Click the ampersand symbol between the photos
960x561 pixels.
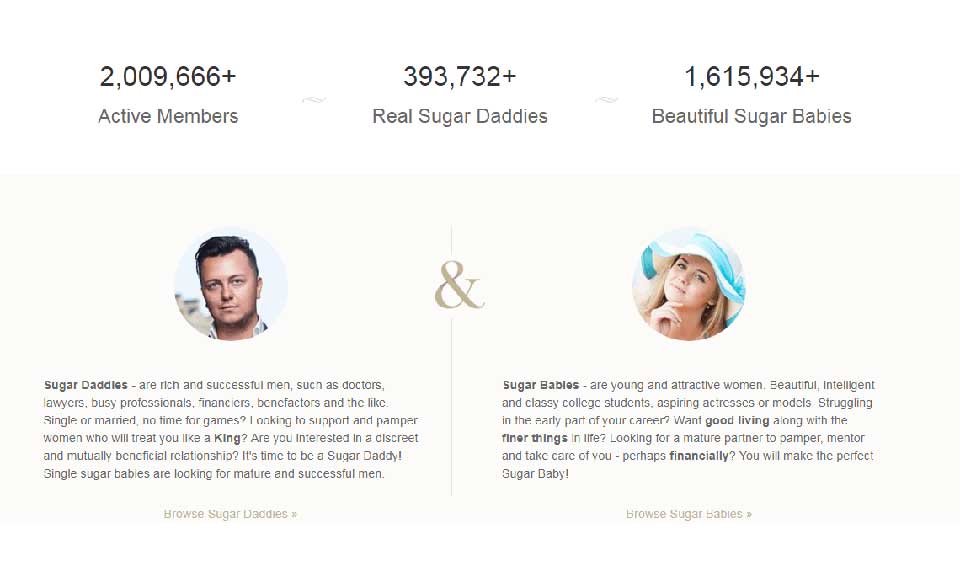click(x=459, y=286)
